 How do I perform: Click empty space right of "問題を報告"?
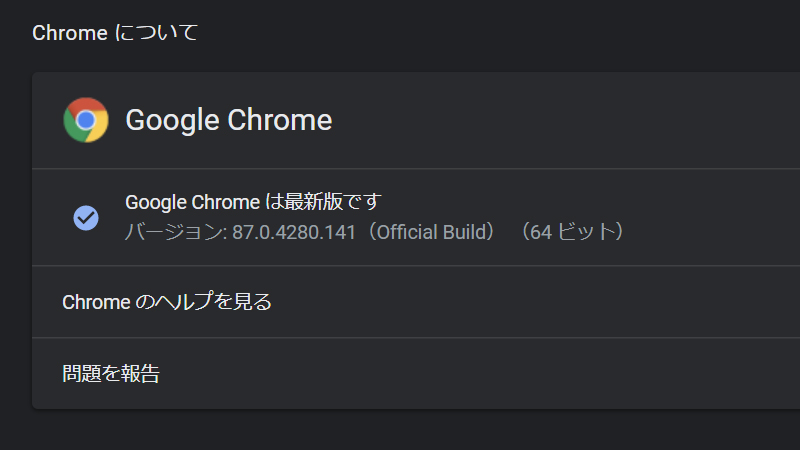coord(500,374)
